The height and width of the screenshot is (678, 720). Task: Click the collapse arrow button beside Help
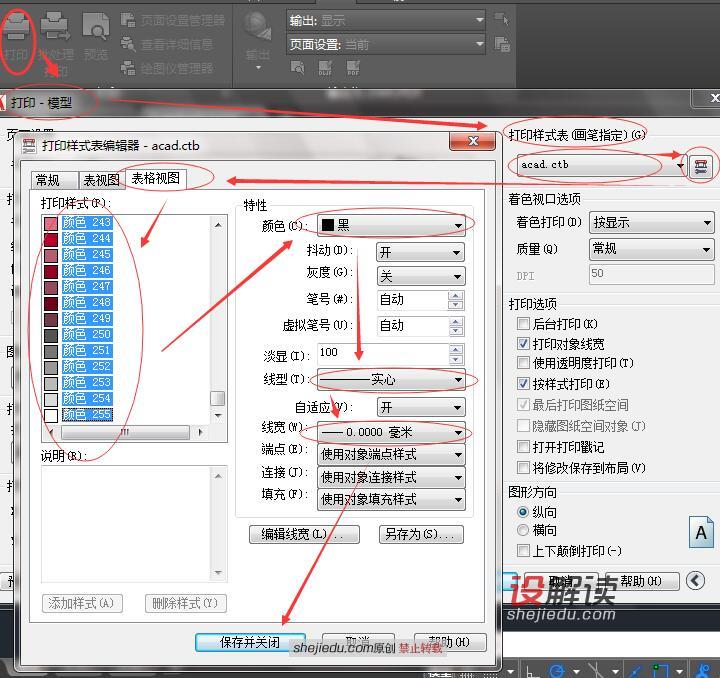(x=695, y=581)
